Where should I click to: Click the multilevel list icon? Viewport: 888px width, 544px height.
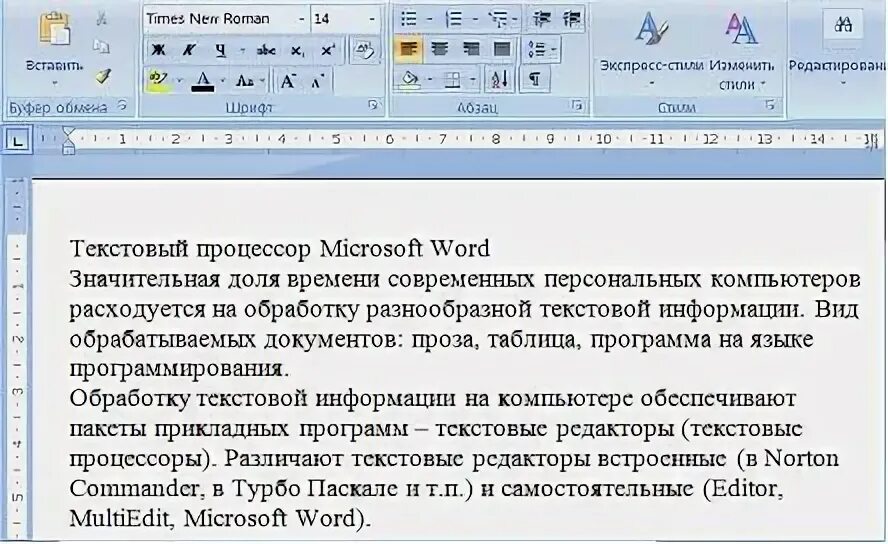(498, 20)
